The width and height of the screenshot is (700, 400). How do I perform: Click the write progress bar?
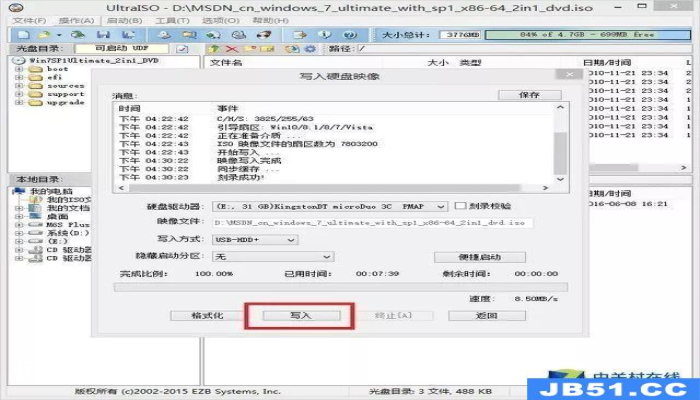[x=341, y=287]
